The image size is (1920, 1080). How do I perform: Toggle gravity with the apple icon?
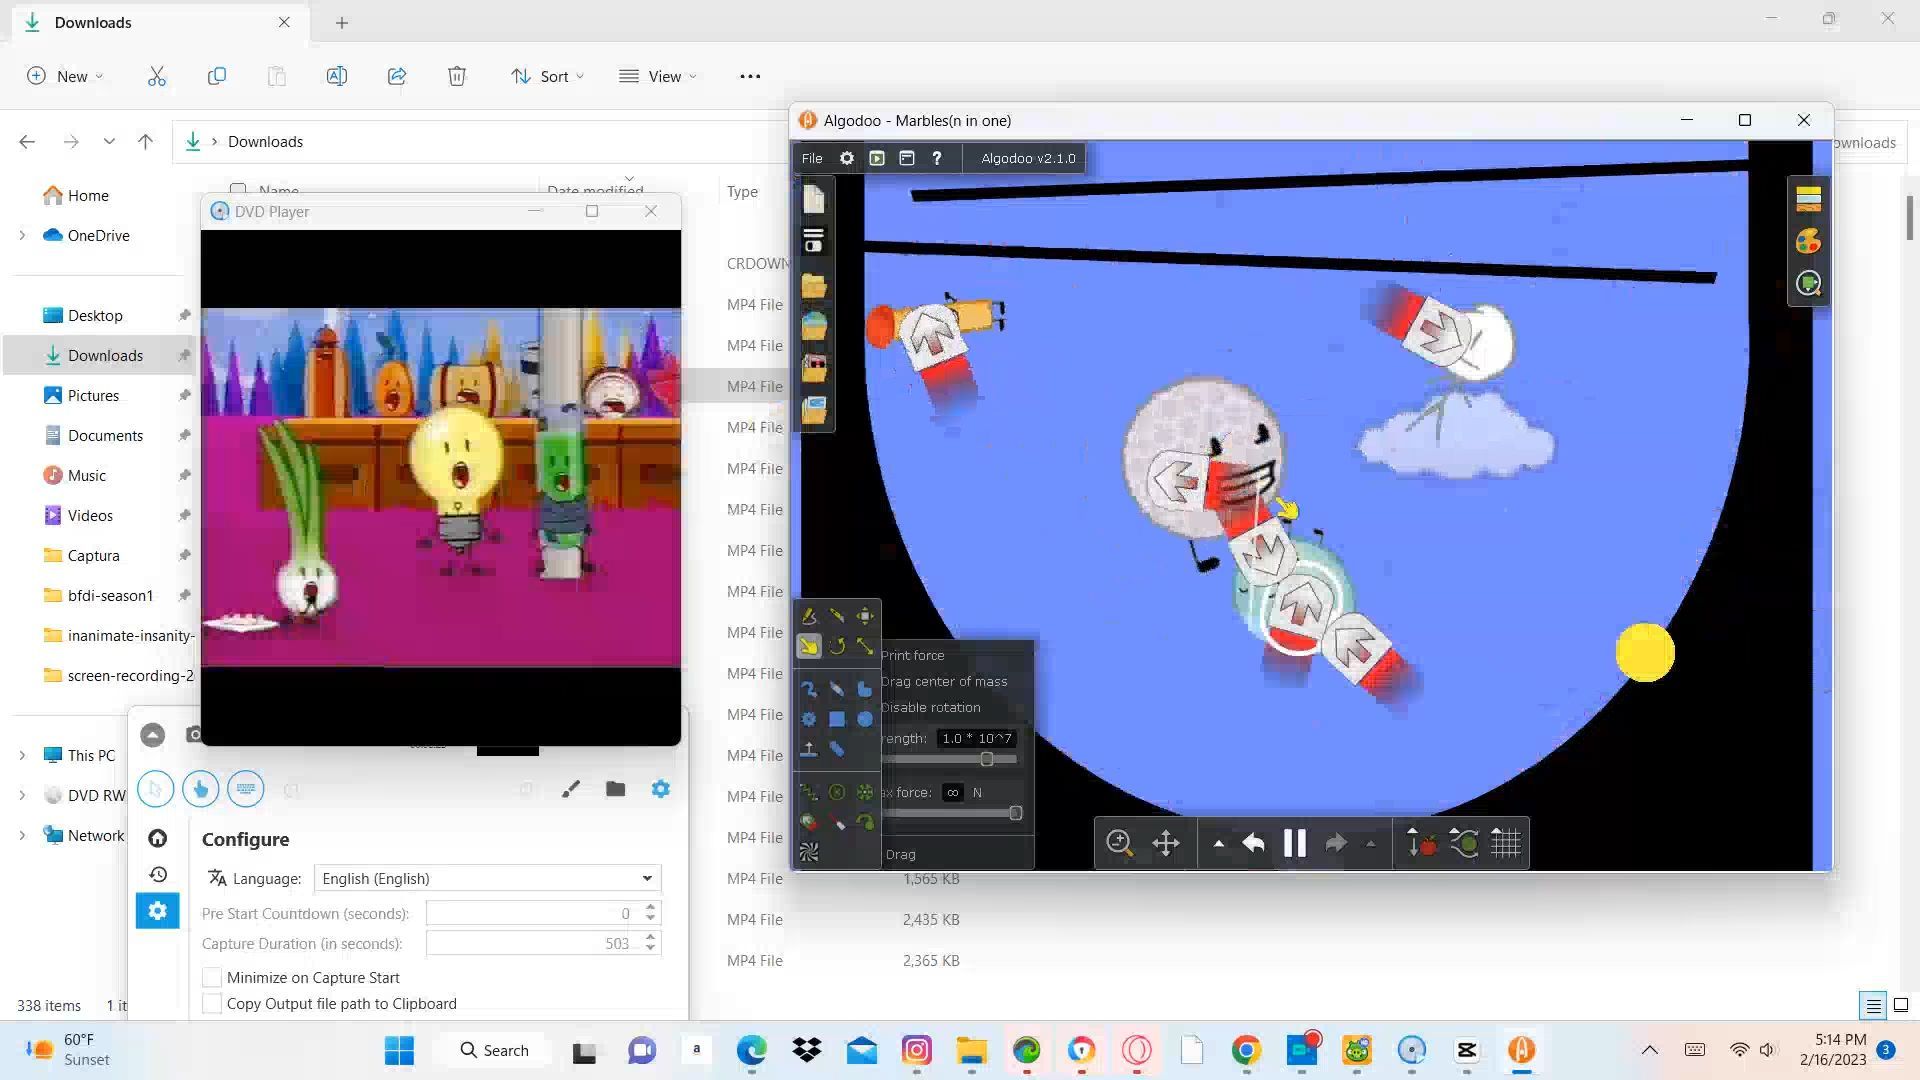click(x=1421, y=843)
